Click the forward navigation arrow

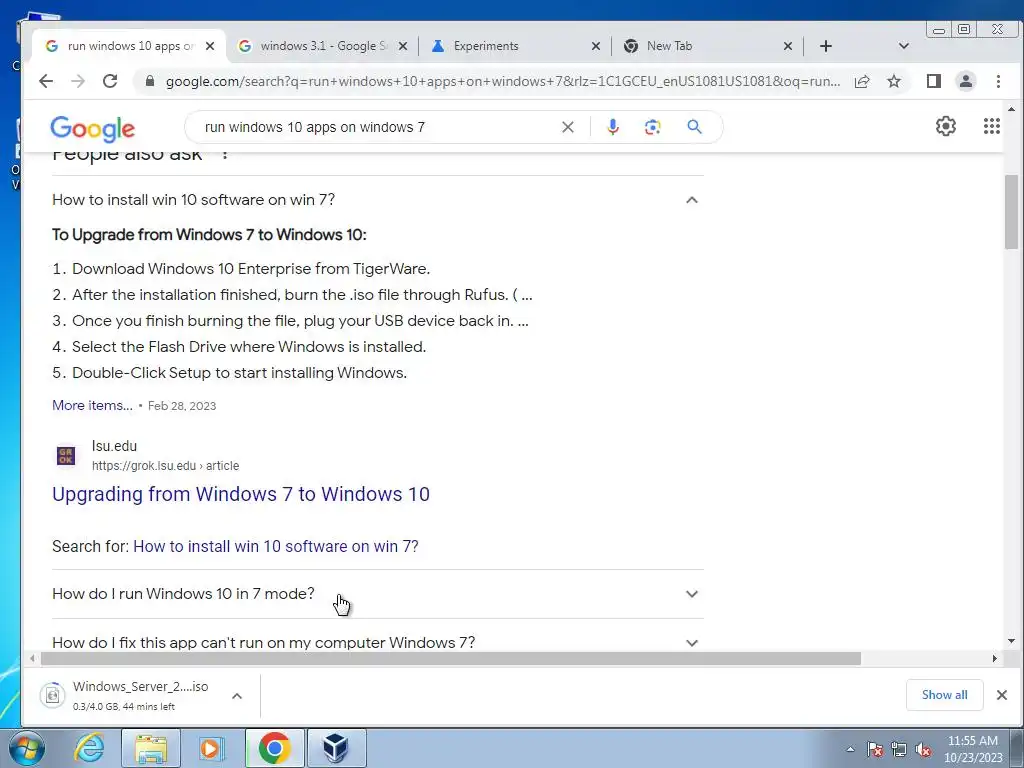tap(78, 81)
